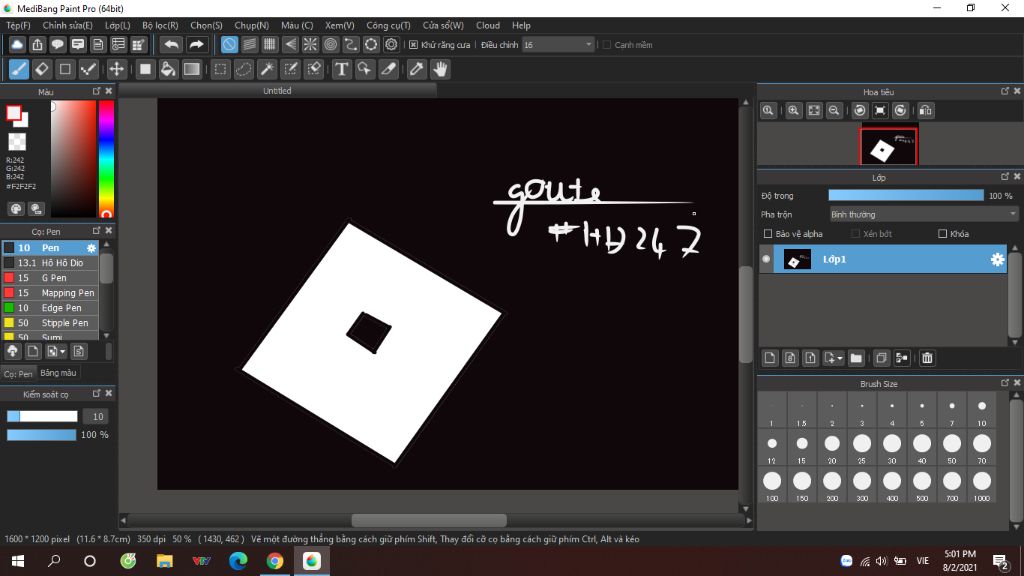
Task: Expand add layer dropdown arrow
Action: point(840,358)
